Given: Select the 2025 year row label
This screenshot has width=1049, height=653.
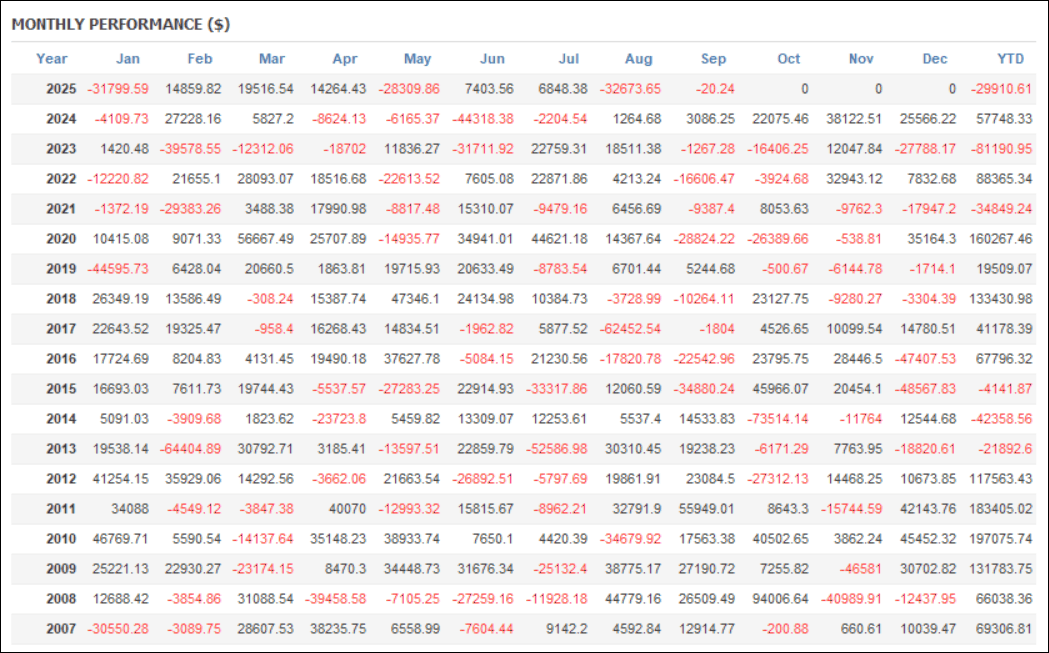Looking at the screenshot, I should (61, 88).
